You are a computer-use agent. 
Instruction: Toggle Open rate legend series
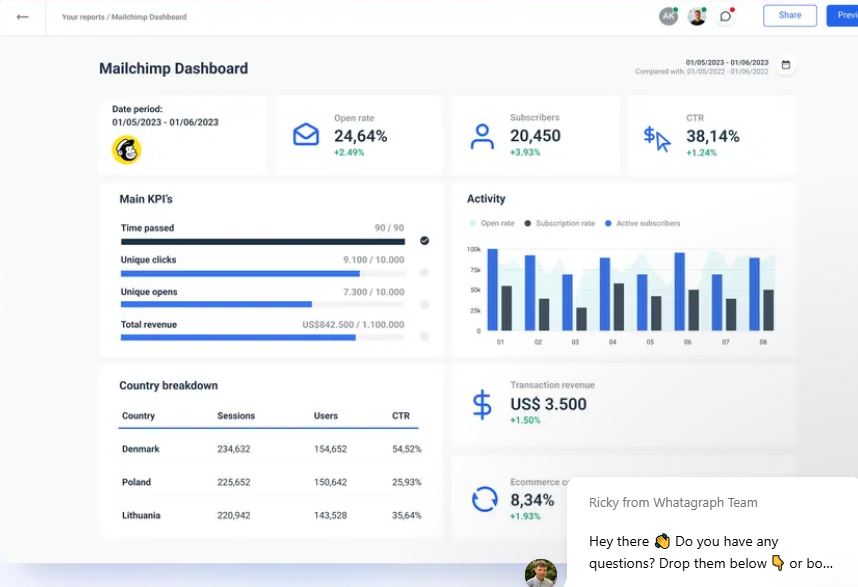coord(492,223)
